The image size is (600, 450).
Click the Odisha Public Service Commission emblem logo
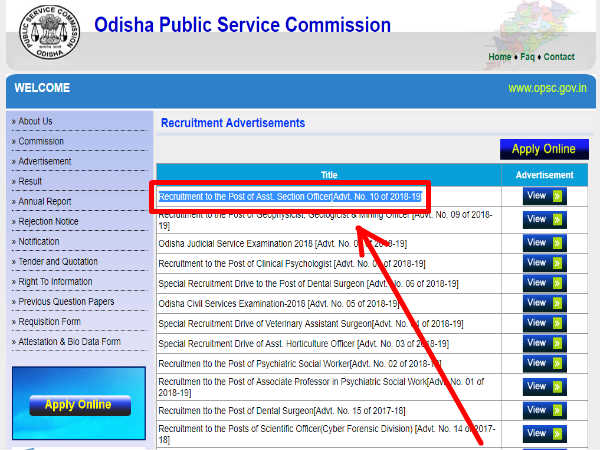click(x=50, y=33)
